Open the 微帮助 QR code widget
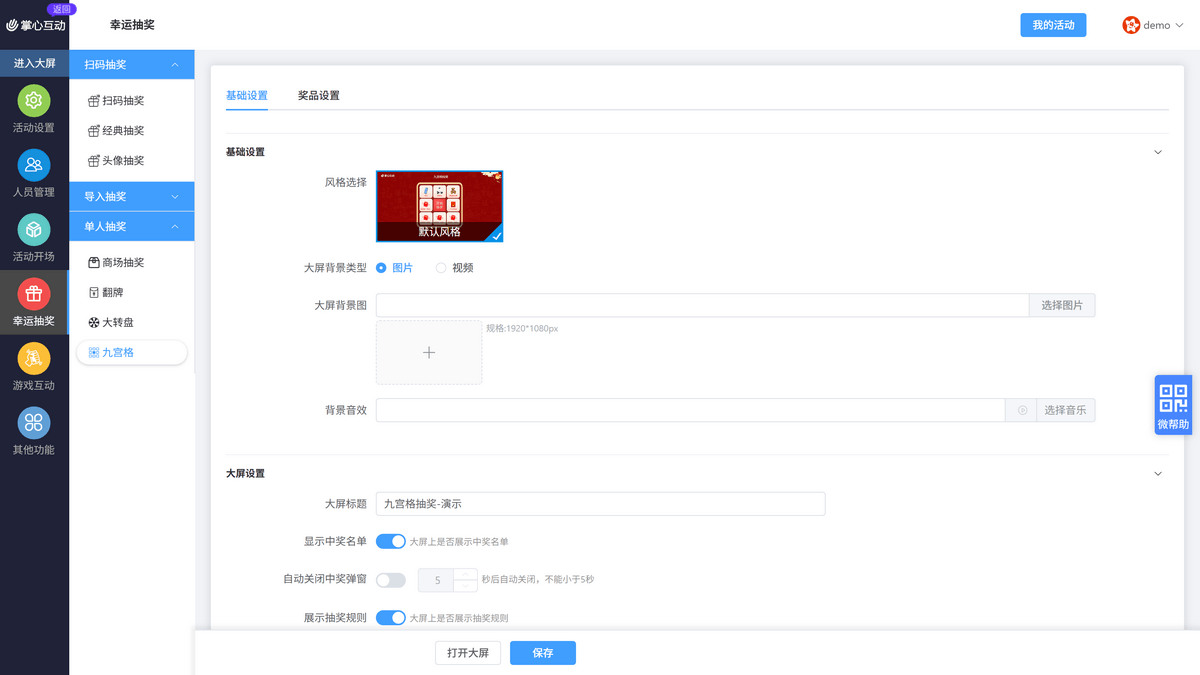 point(1173,405)
